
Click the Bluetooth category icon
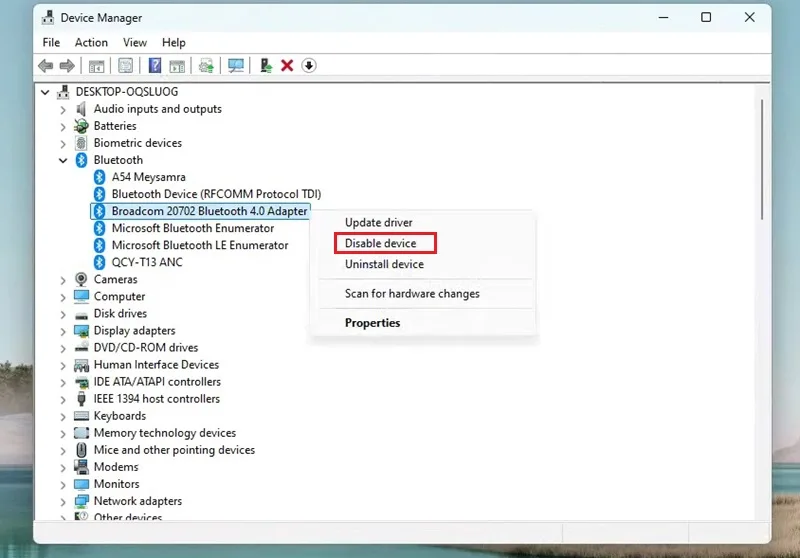click(x=81, y=160)
